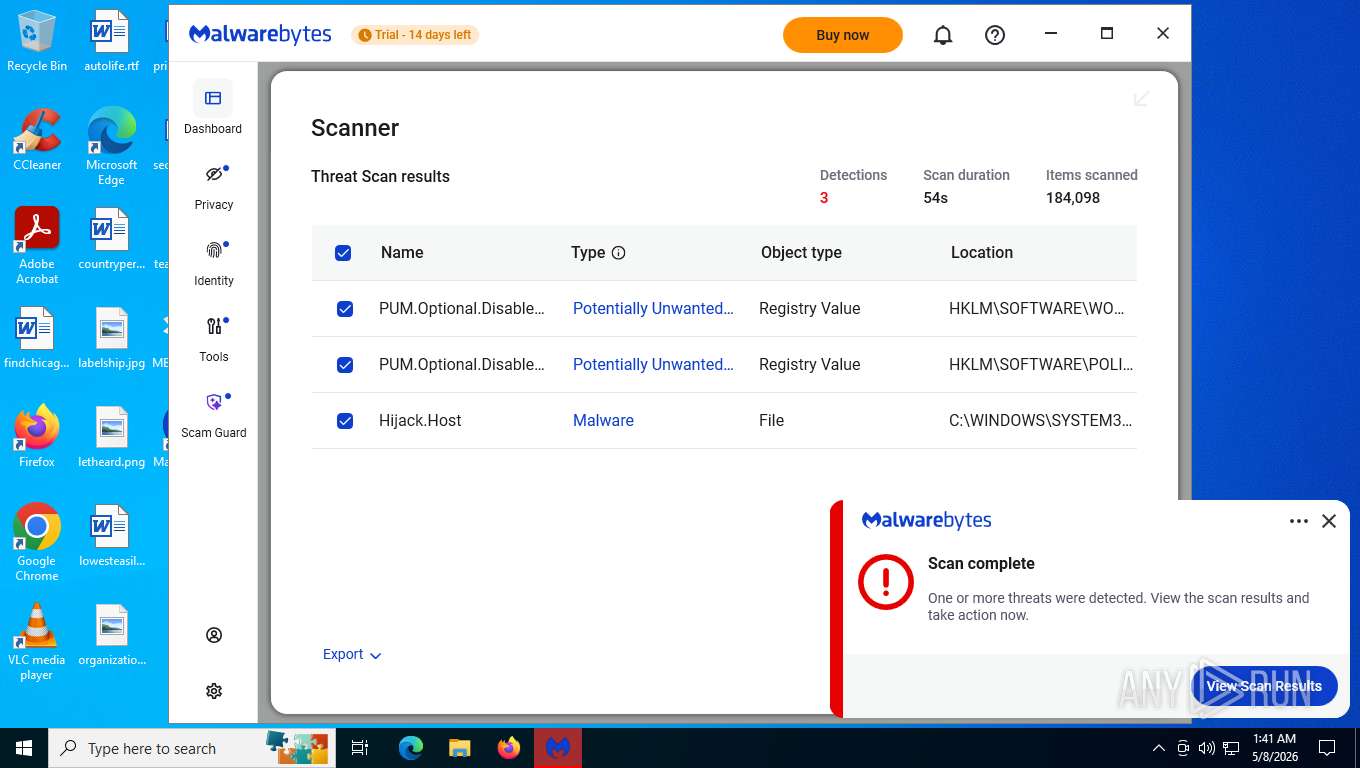Open the Tools sidebar section

(214, 338)
